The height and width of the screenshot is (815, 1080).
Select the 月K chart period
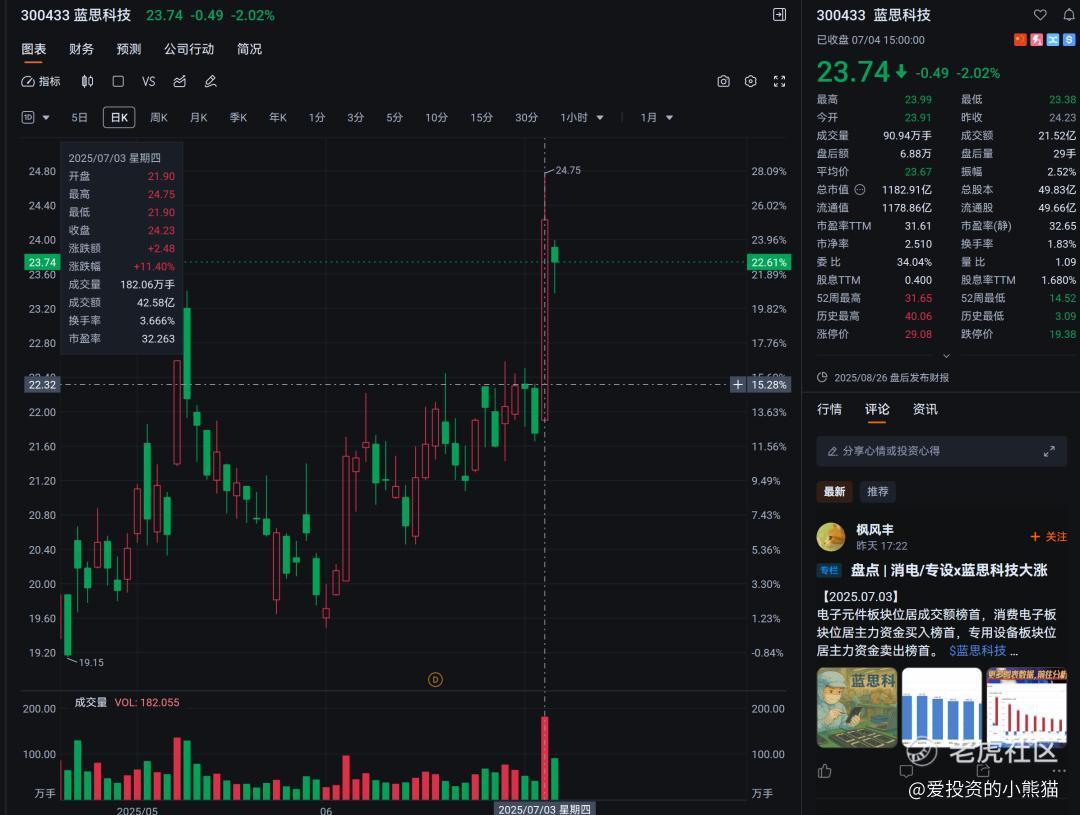click(199, 118)
